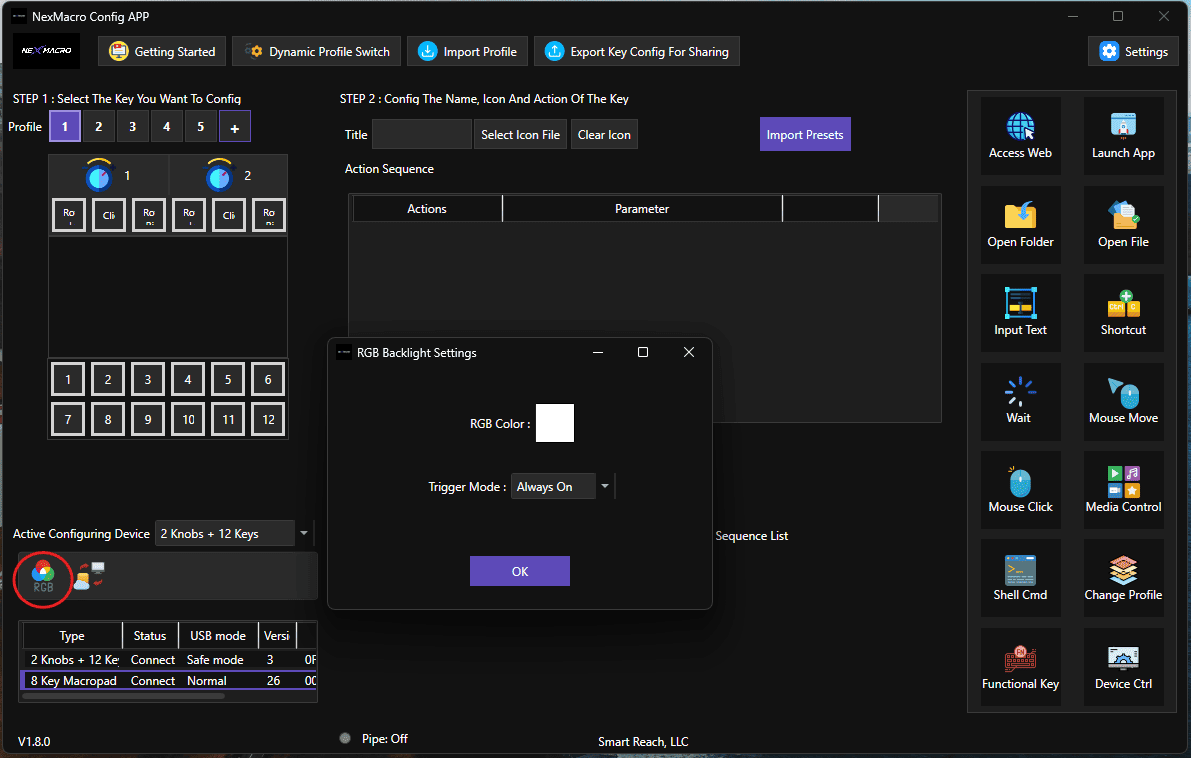This screenshot has height=758, width=1191.
Task: Add a Launch App action
Action: 1123,136
